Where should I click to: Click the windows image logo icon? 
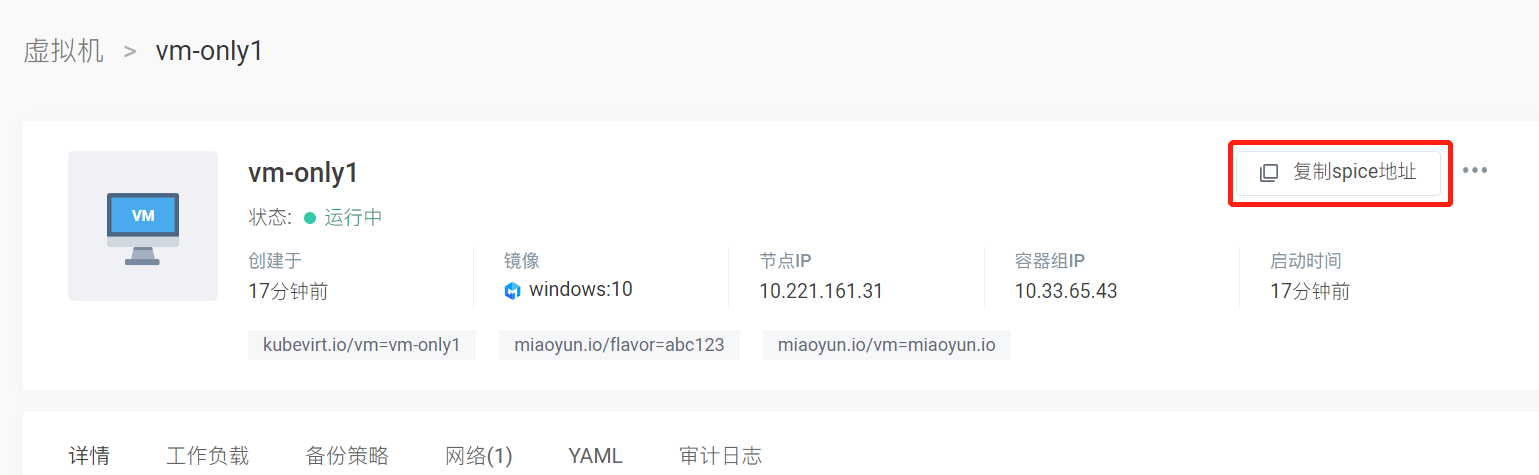[513, 291]
